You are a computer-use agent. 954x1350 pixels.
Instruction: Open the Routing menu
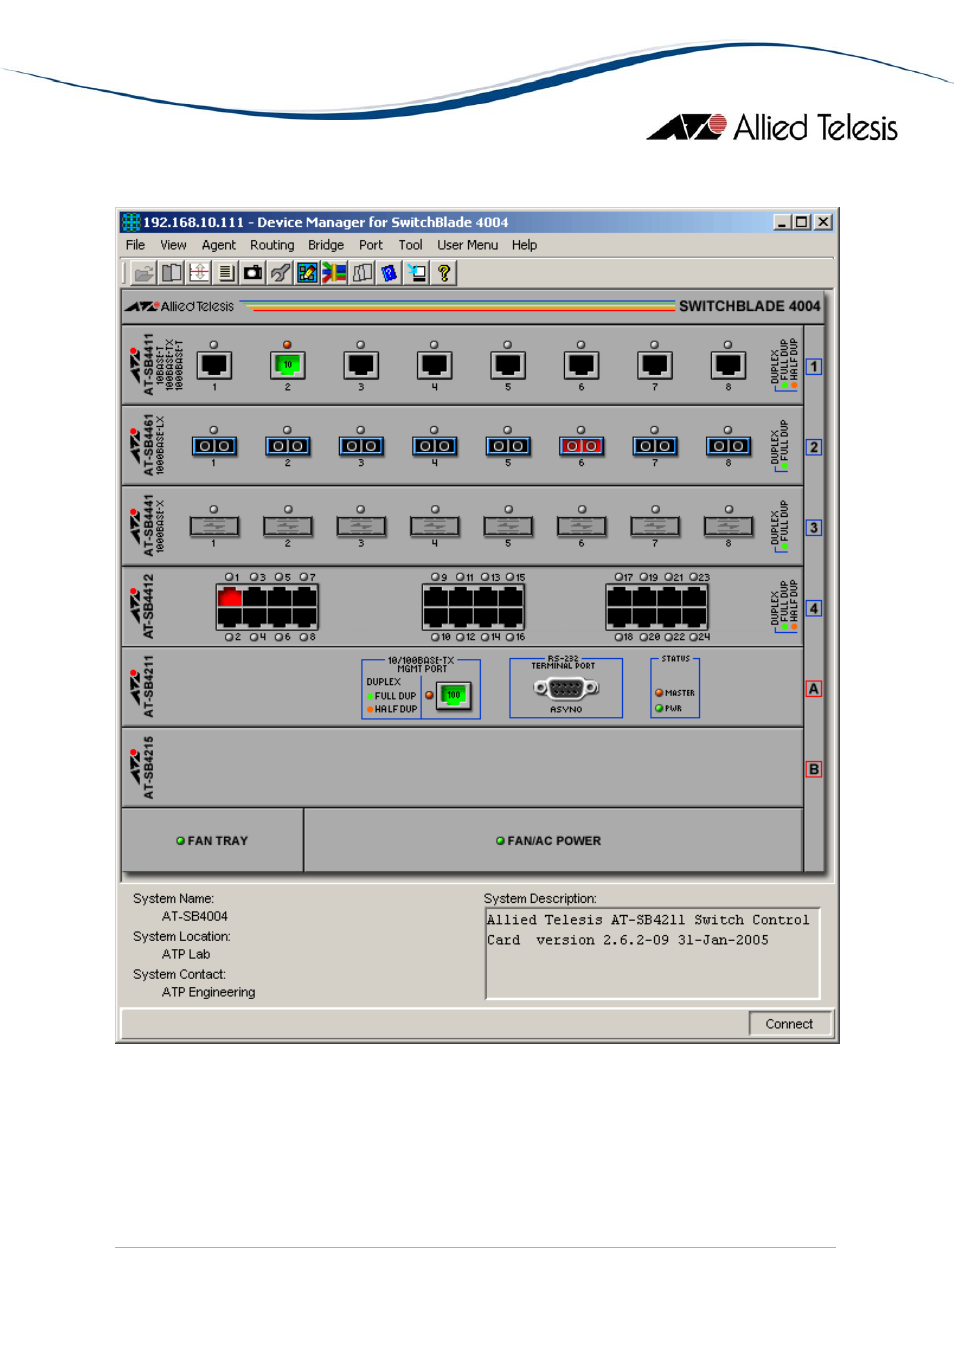272,245
